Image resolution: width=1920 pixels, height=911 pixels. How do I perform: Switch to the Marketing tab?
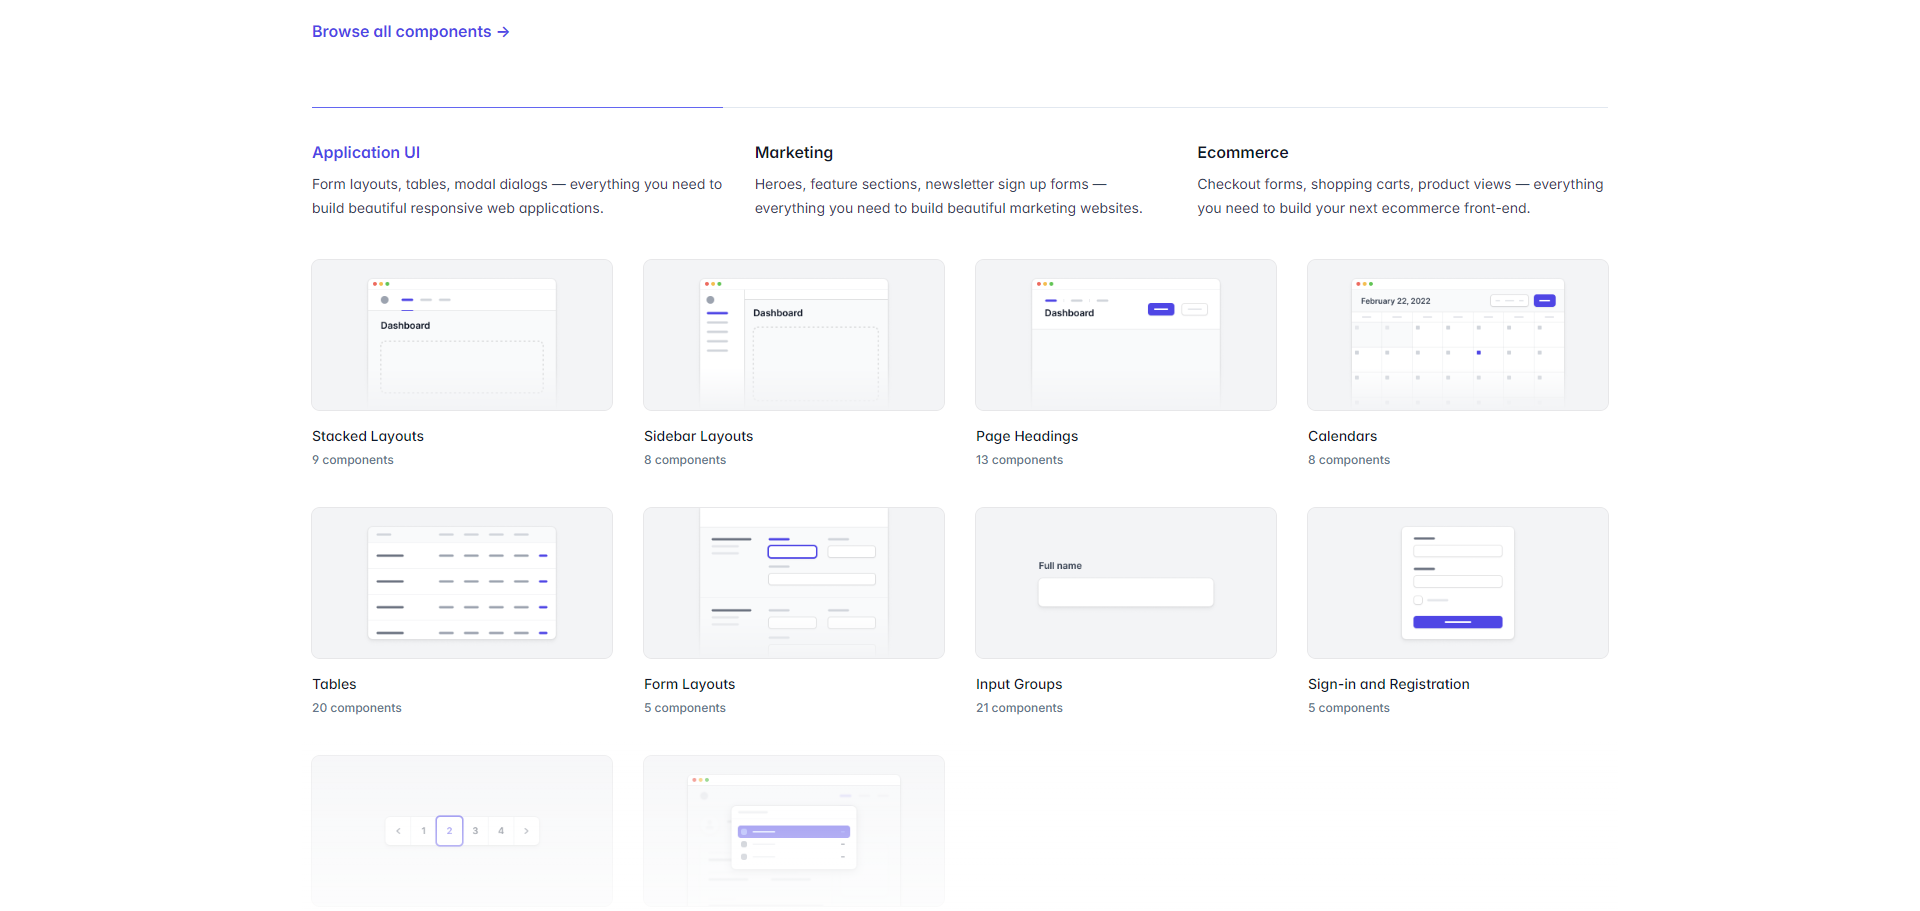794,153
